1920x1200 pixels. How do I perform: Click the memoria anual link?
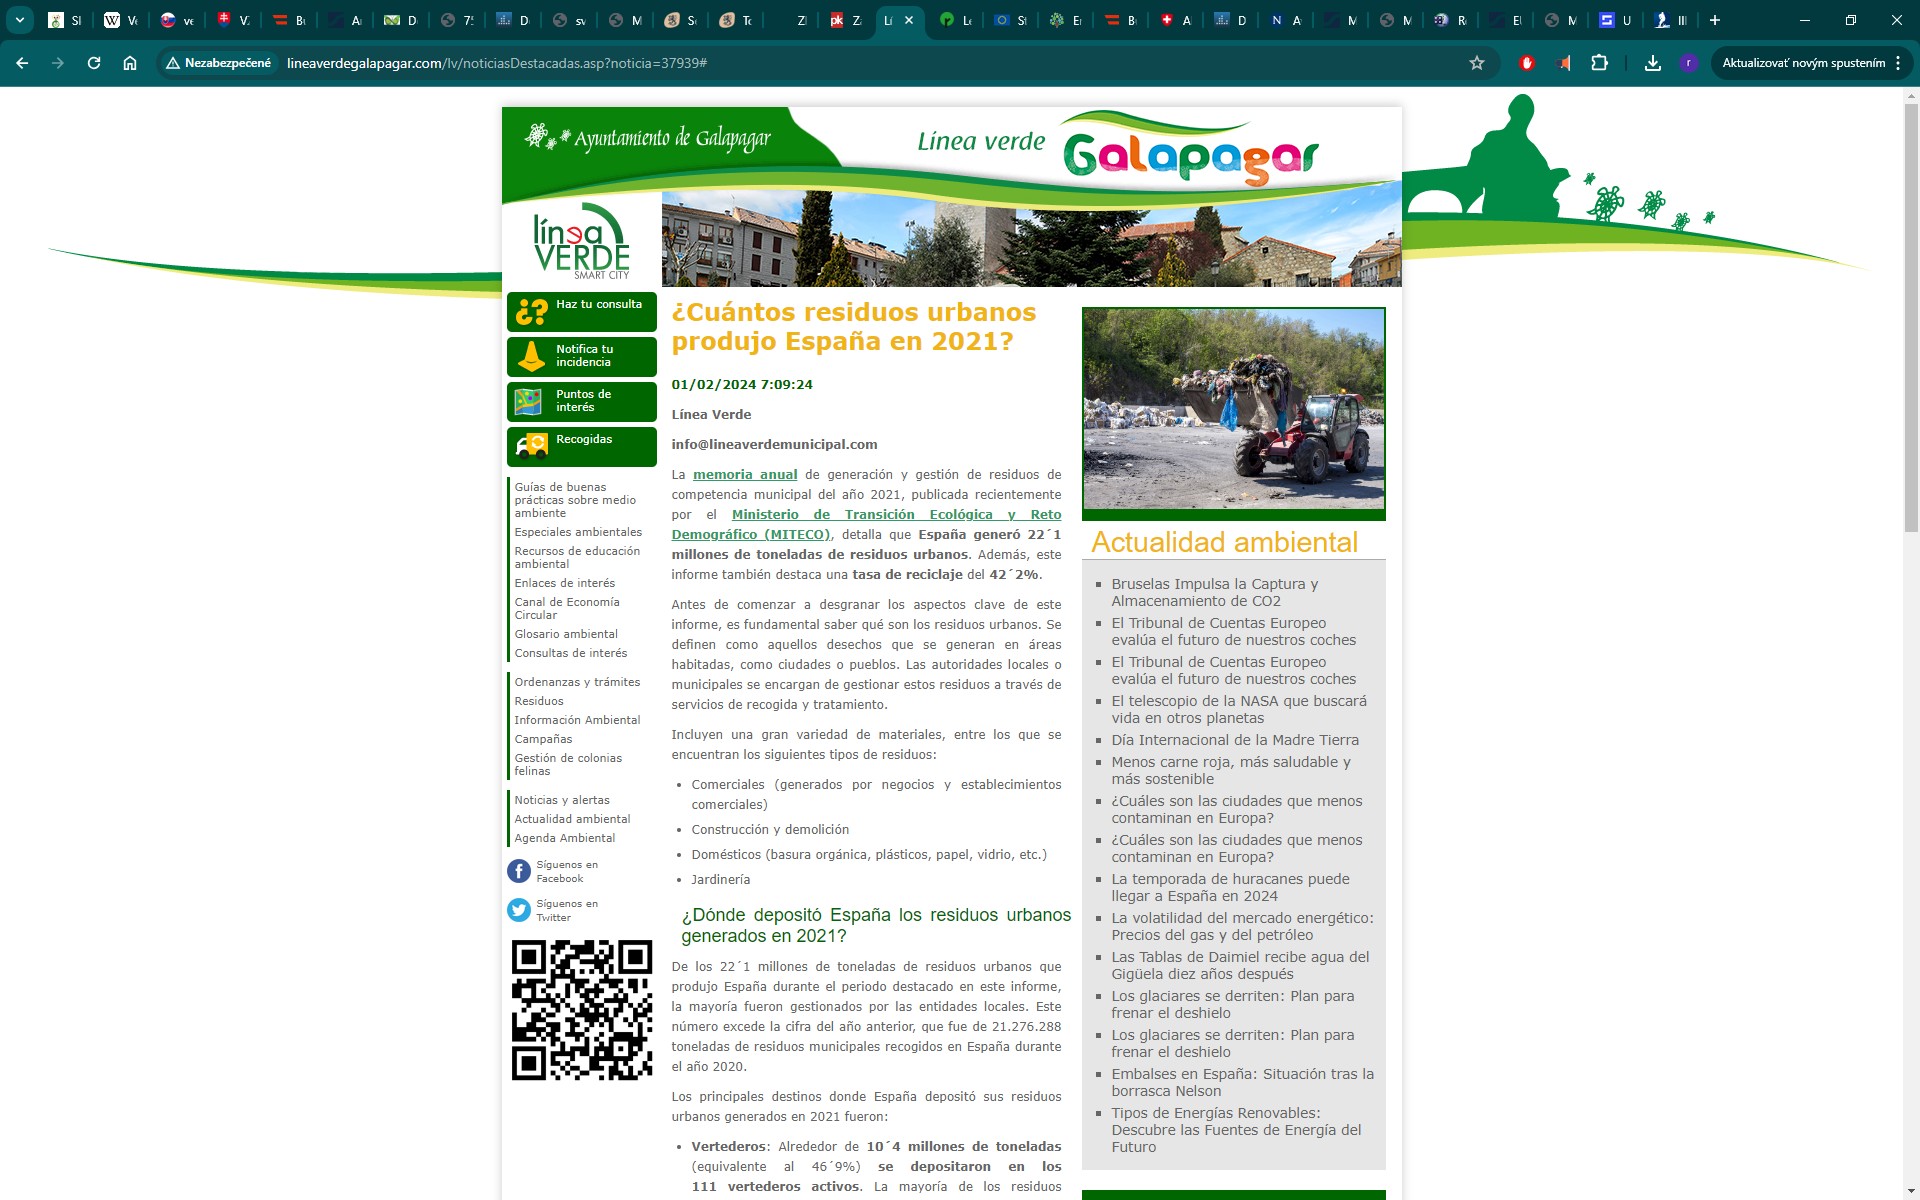[745, 475]
